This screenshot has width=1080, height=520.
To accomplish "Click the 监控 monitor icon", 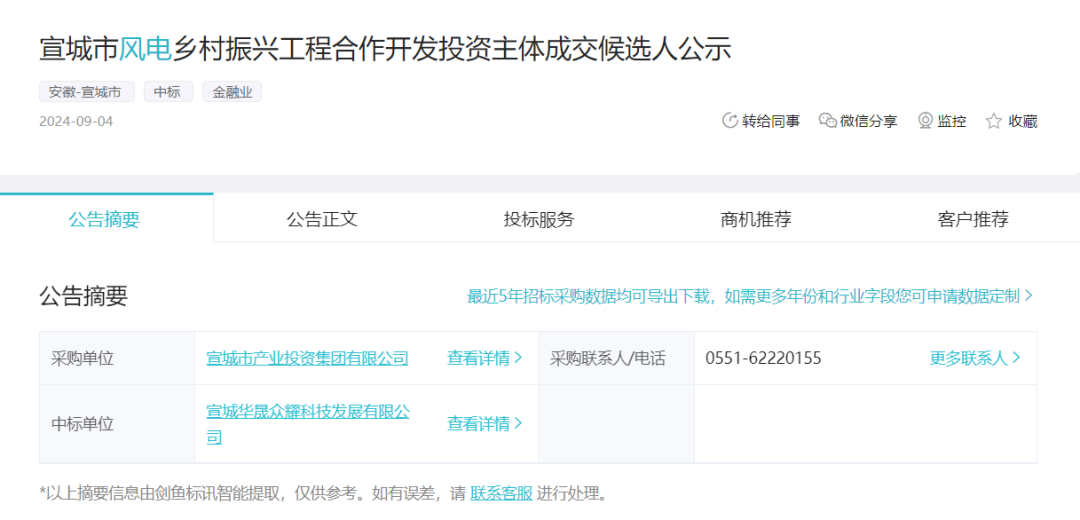I will [925, 121].
